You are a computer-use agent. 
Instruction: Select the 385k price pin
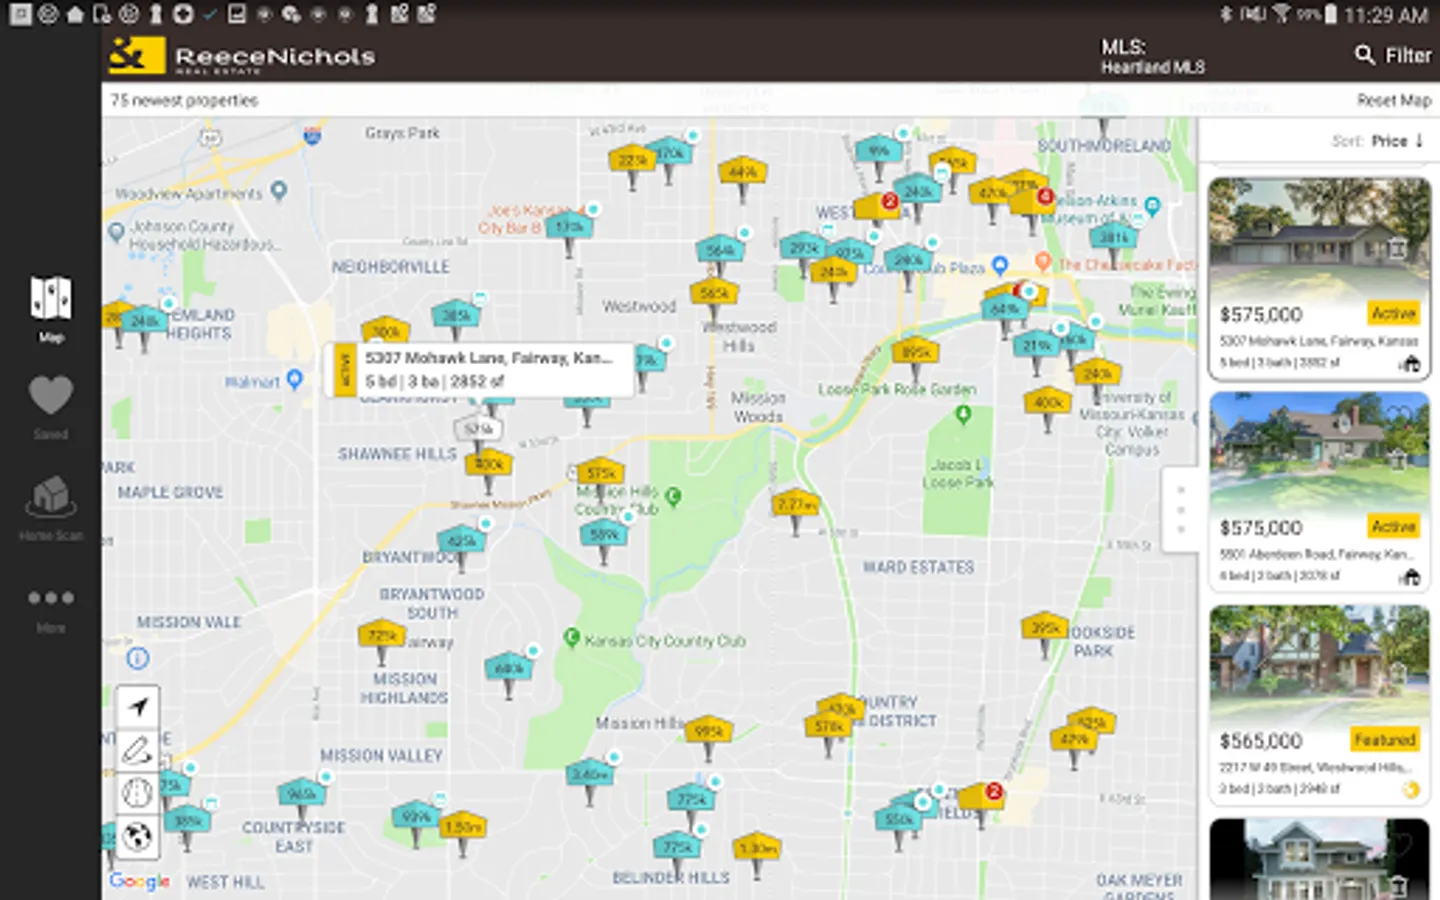455,320
